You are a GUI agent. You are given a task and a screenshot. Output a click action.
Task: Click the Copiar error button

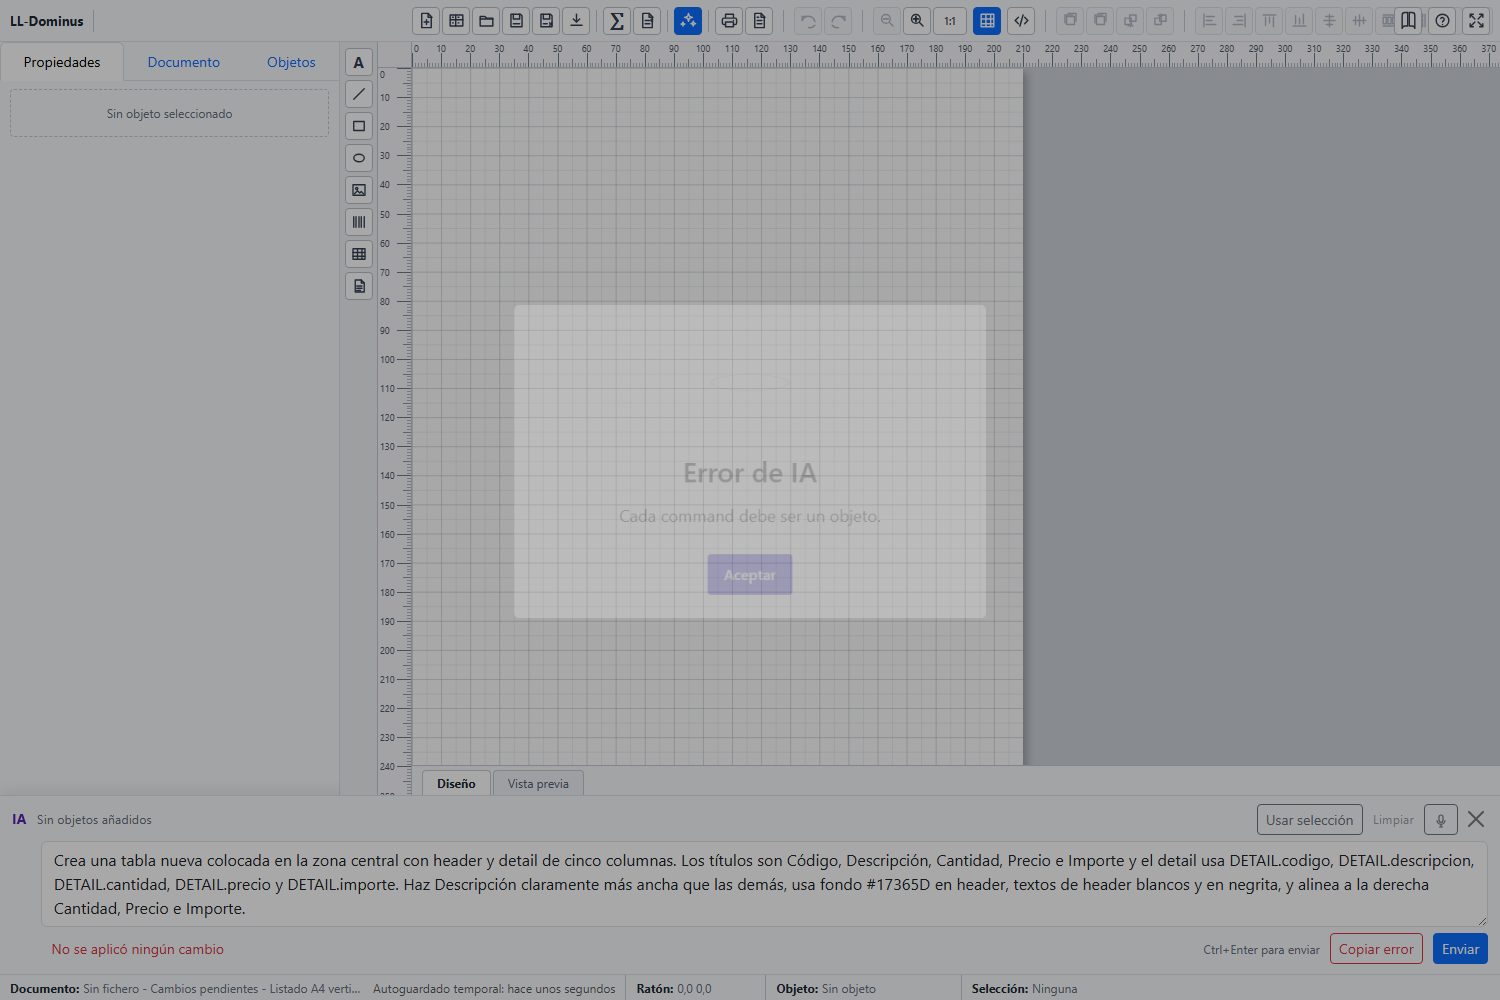point(1376,949)
